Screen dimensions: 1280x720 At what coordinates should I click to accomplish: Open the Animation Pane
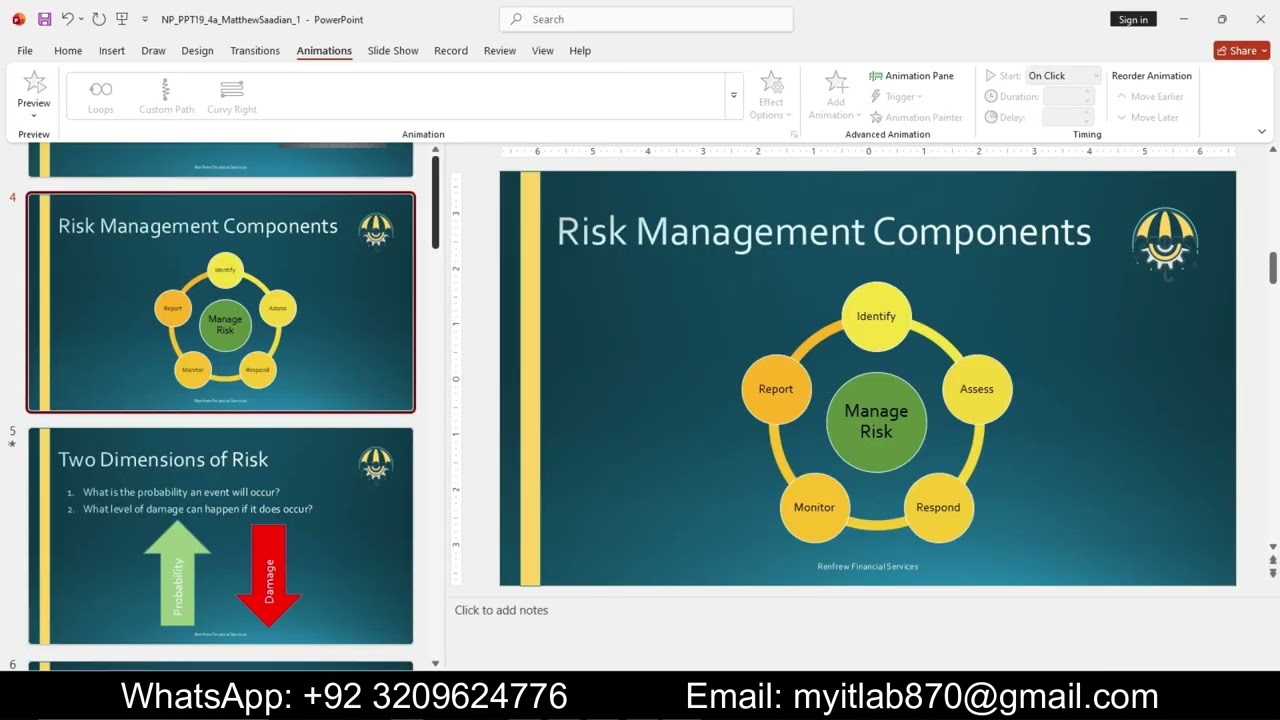[911, 76]
